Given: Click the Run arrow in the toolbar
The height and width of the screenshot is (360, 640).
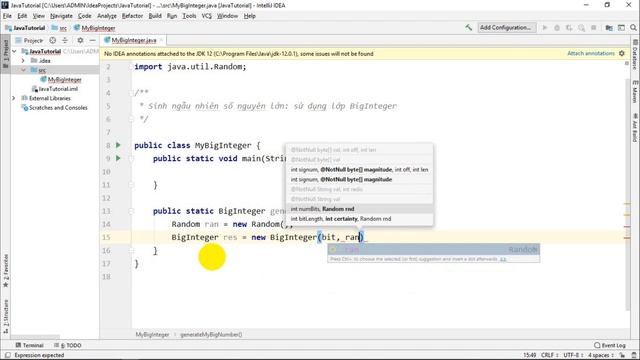Looking at the screenshot, I should (x=544, y=28).
